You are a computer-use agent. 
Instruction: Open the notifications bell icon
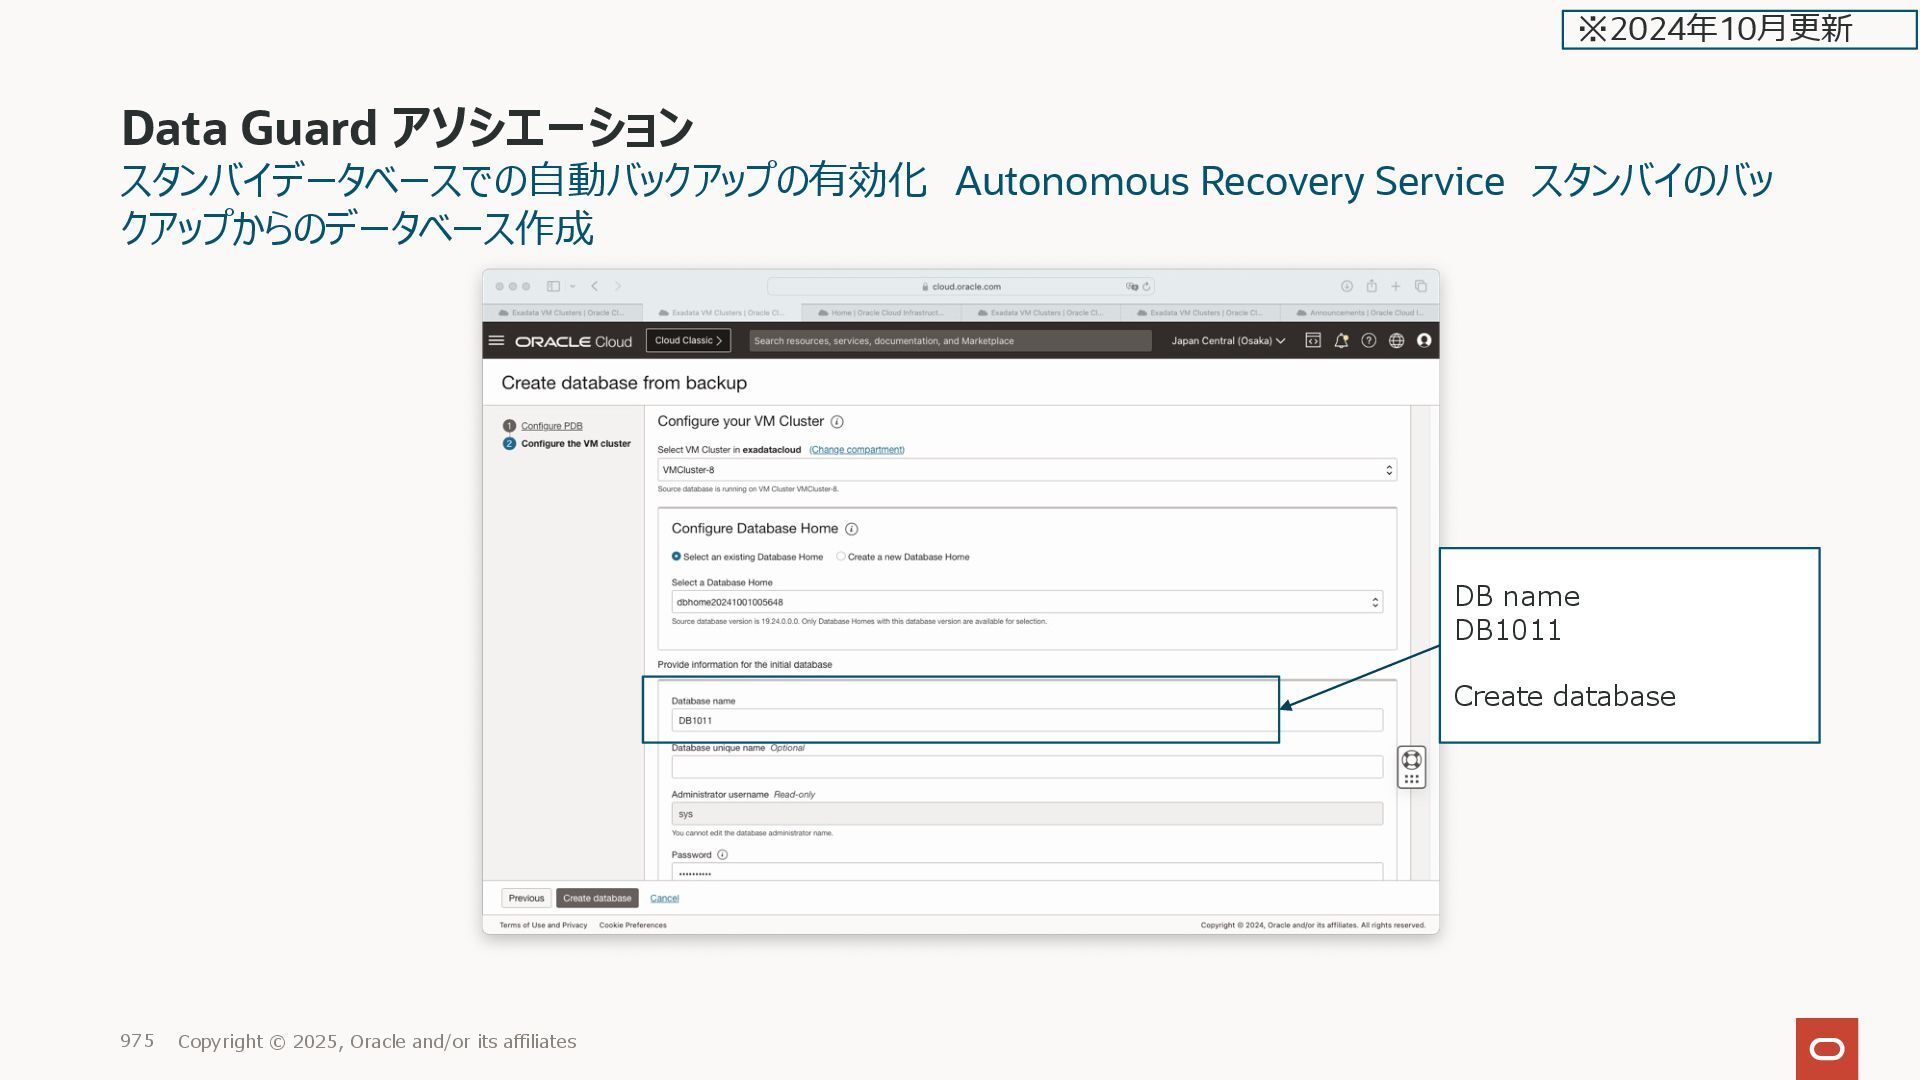(1341, 341)
